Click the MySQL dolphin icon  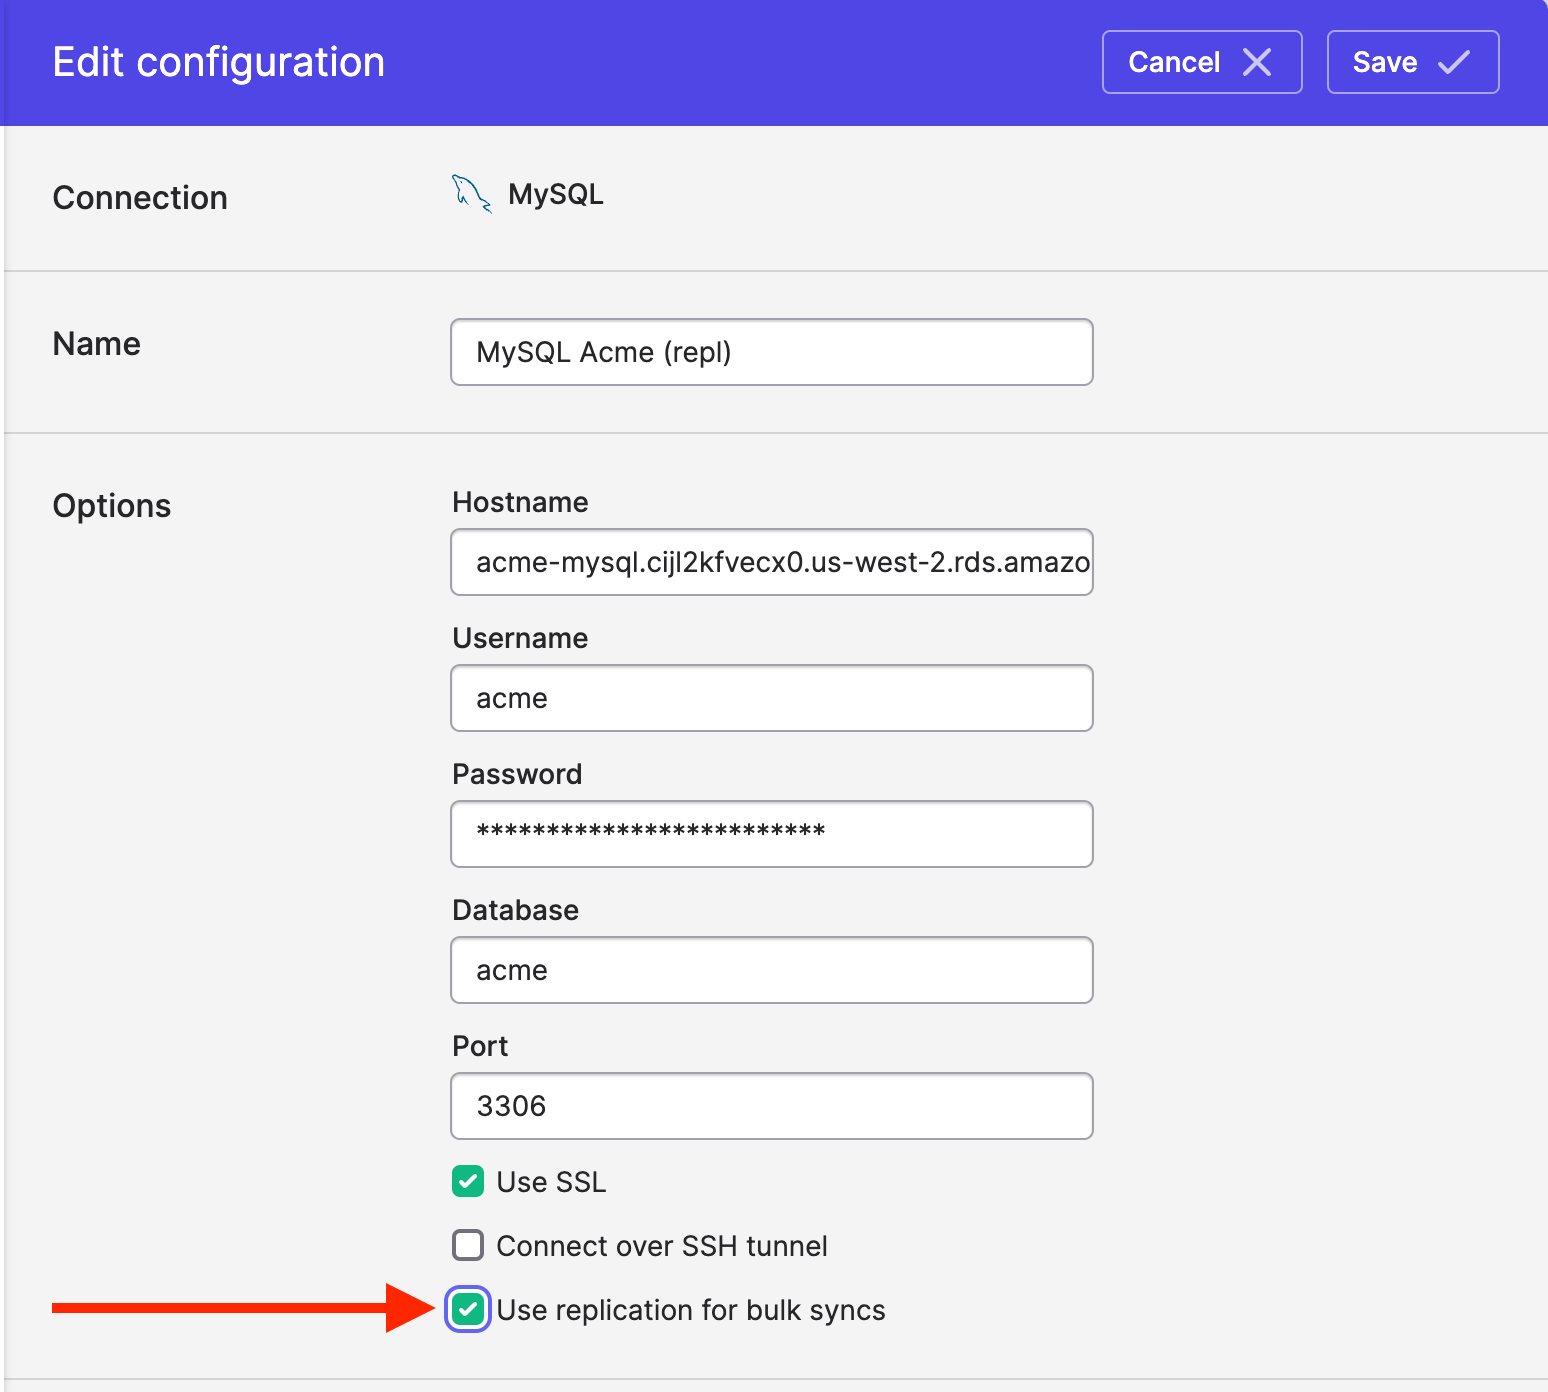pos(472,194)
